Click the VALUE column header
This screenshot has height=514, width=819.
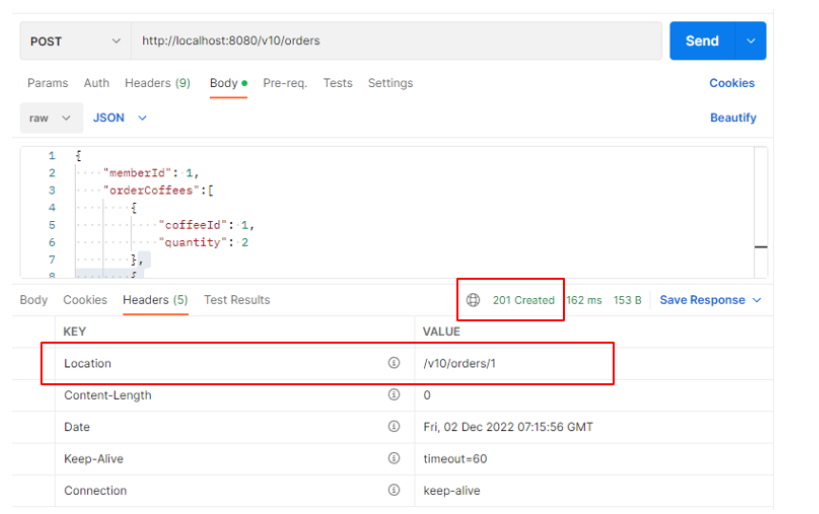click(441, 332)
